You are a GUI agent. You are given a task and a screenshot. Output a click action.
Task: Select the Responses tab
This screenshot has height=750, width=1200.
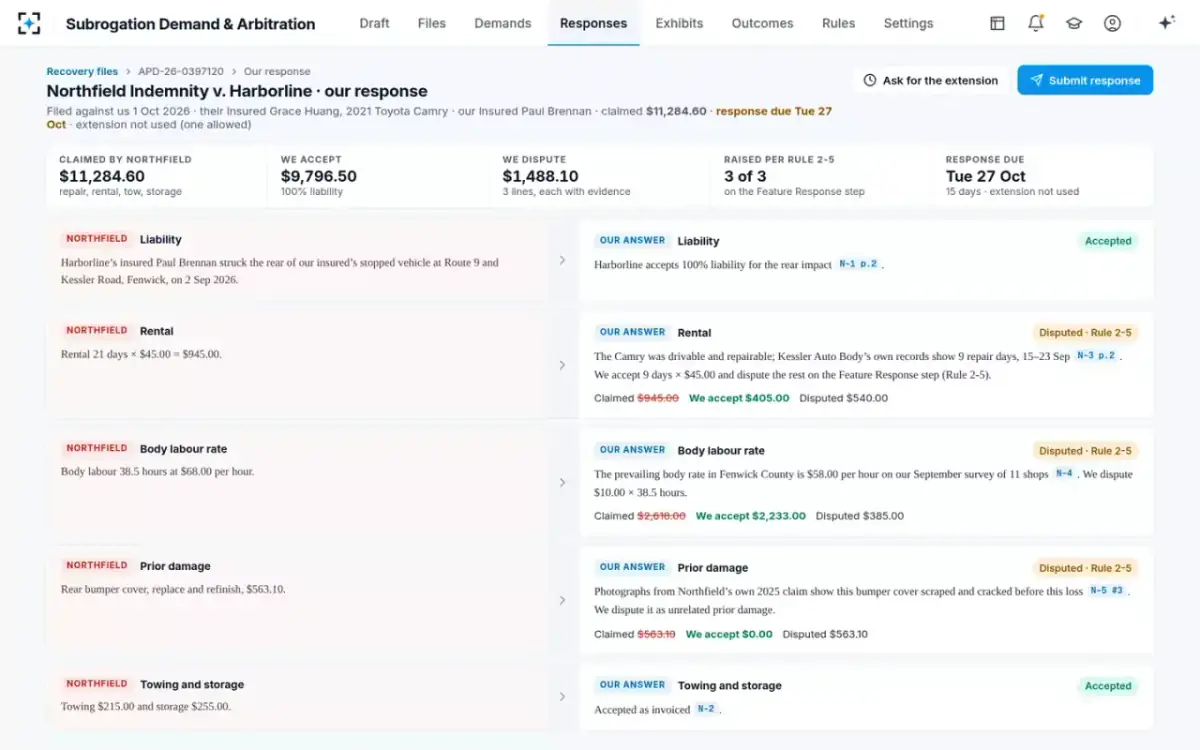coord(594,23)
